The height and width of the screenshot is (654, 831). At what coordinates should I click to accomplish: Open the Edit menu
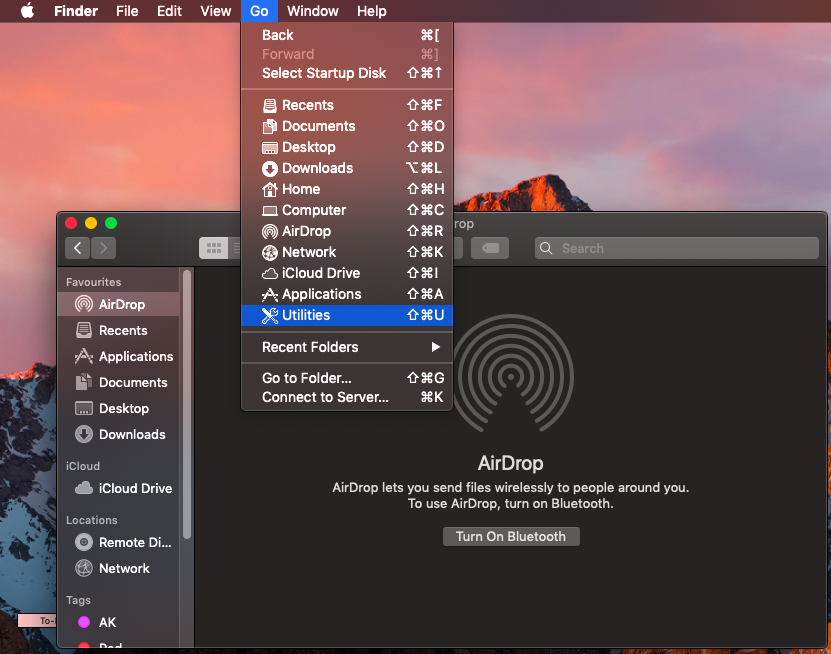169,11
